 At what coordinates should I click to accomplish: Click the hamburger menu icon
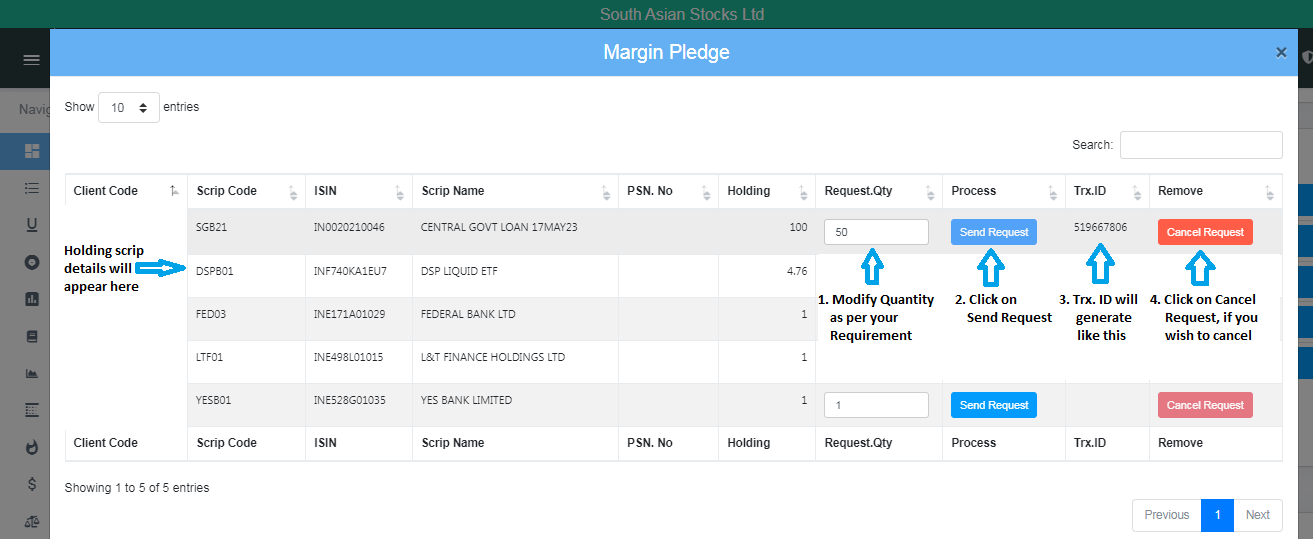(31, 59)
